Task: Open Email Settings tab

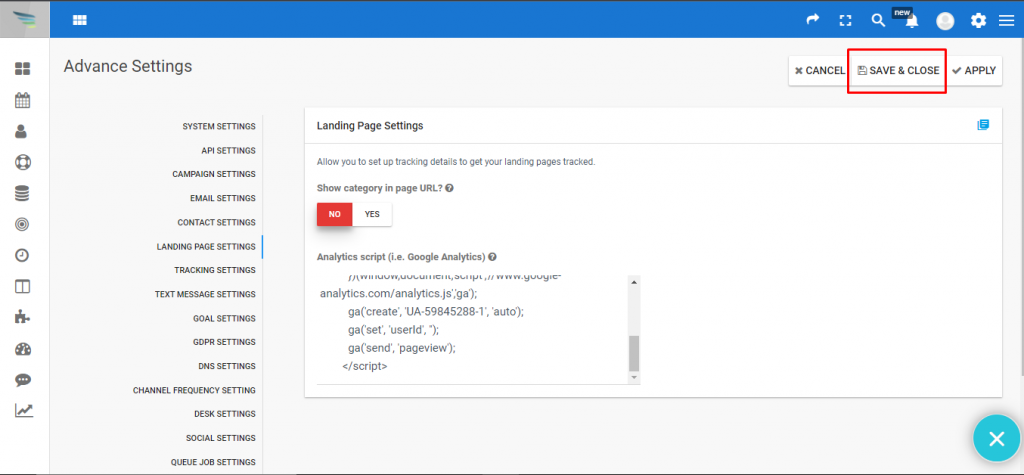Action: pos(223,198)
